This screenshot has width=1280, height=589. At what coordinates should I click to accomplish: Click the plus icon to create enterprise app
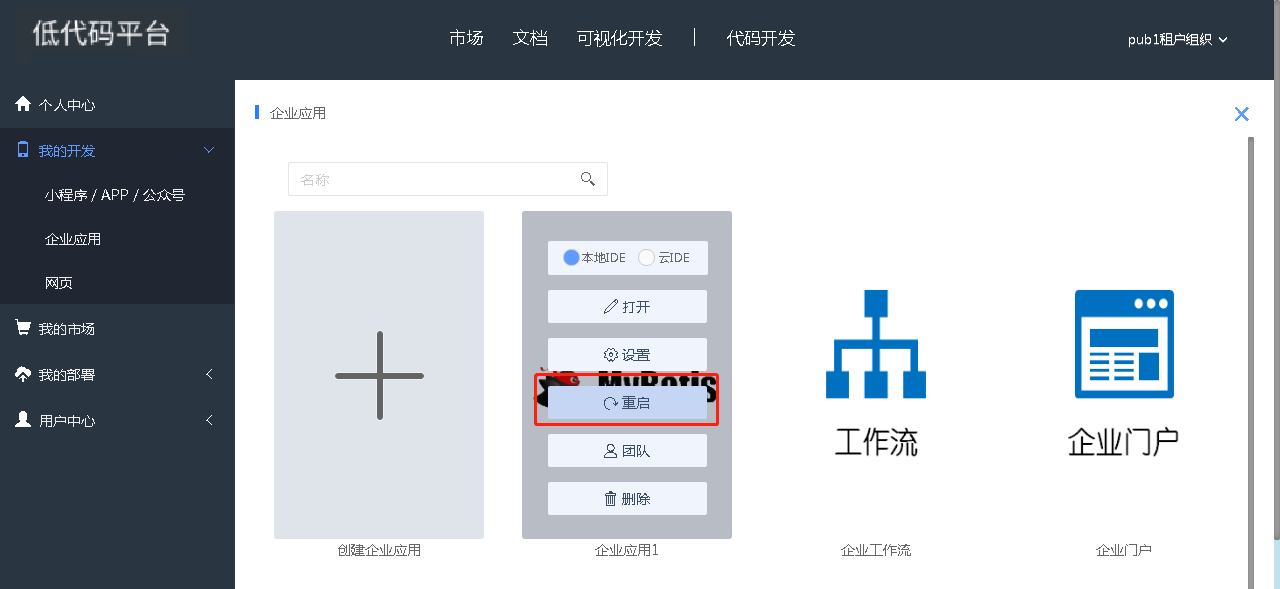(x=379, y=375)
